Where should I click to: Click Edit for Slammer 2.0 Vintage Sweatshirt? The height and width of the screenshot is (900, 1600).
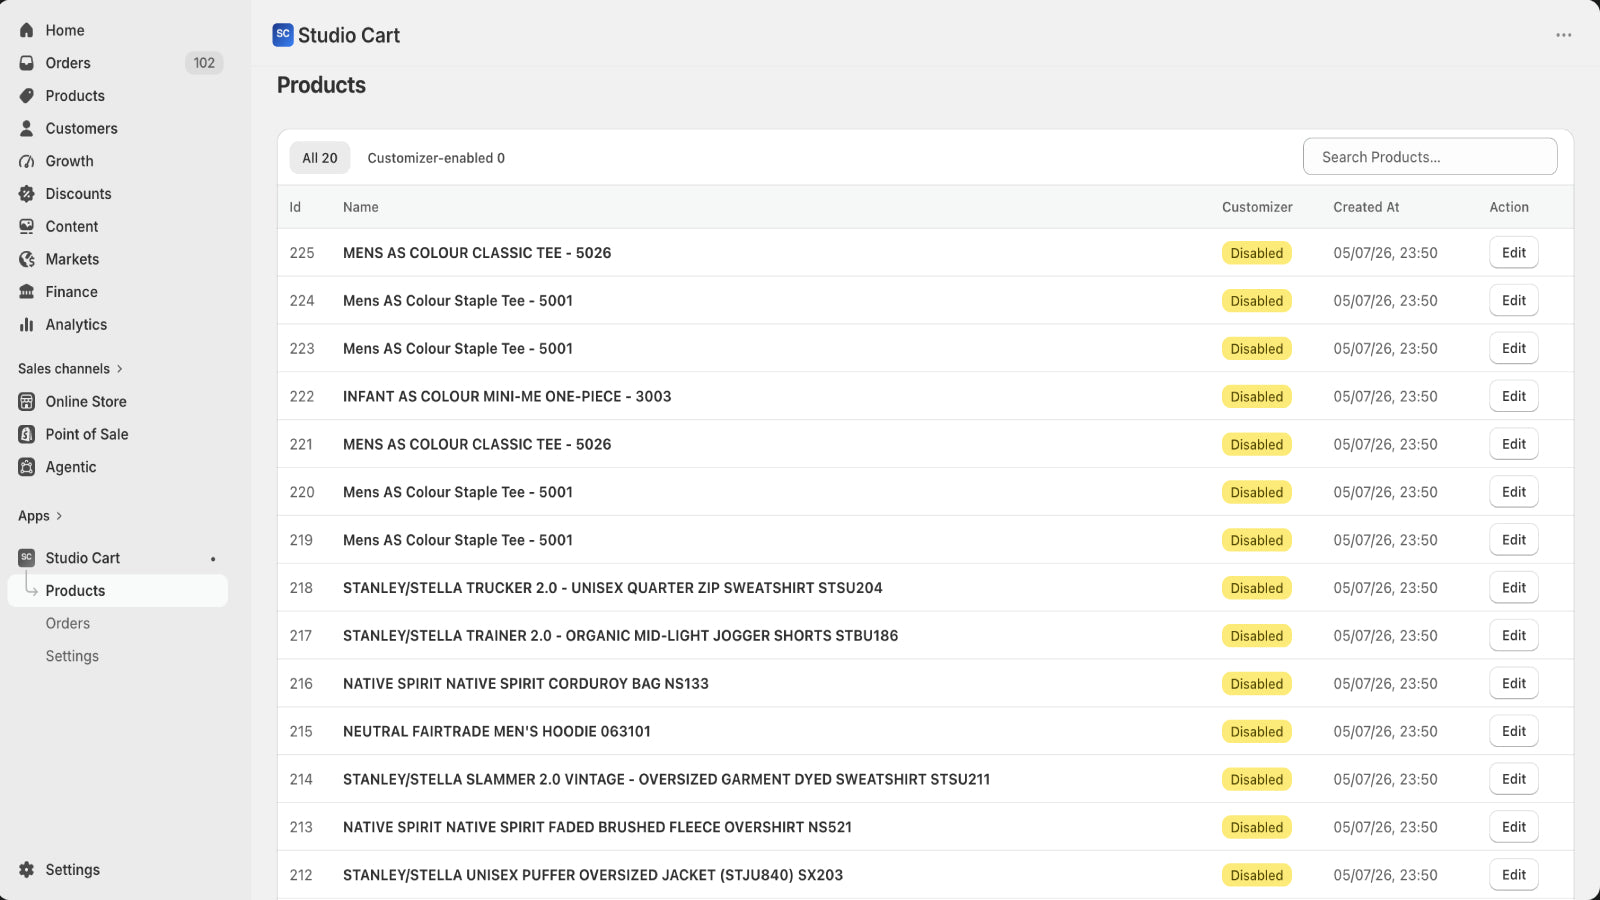coord(1514,779)
